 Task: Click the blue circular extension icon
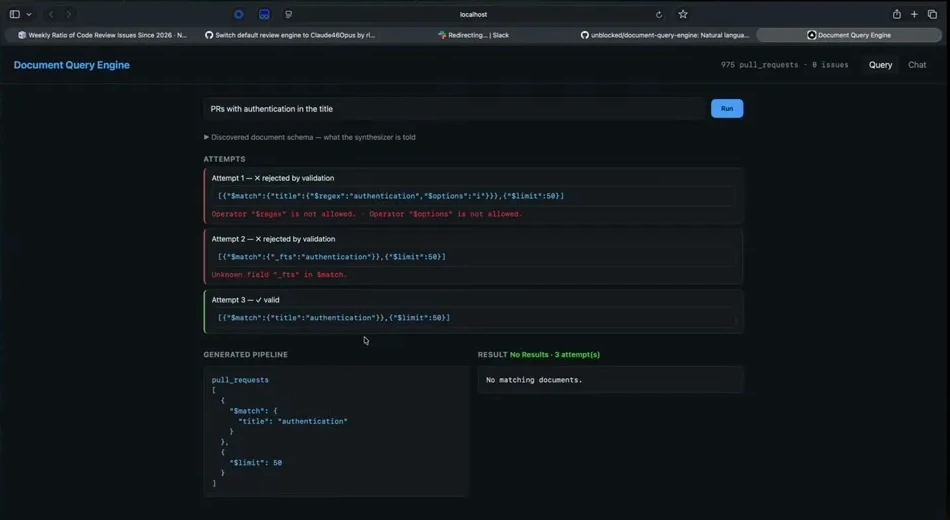point(239,14)
